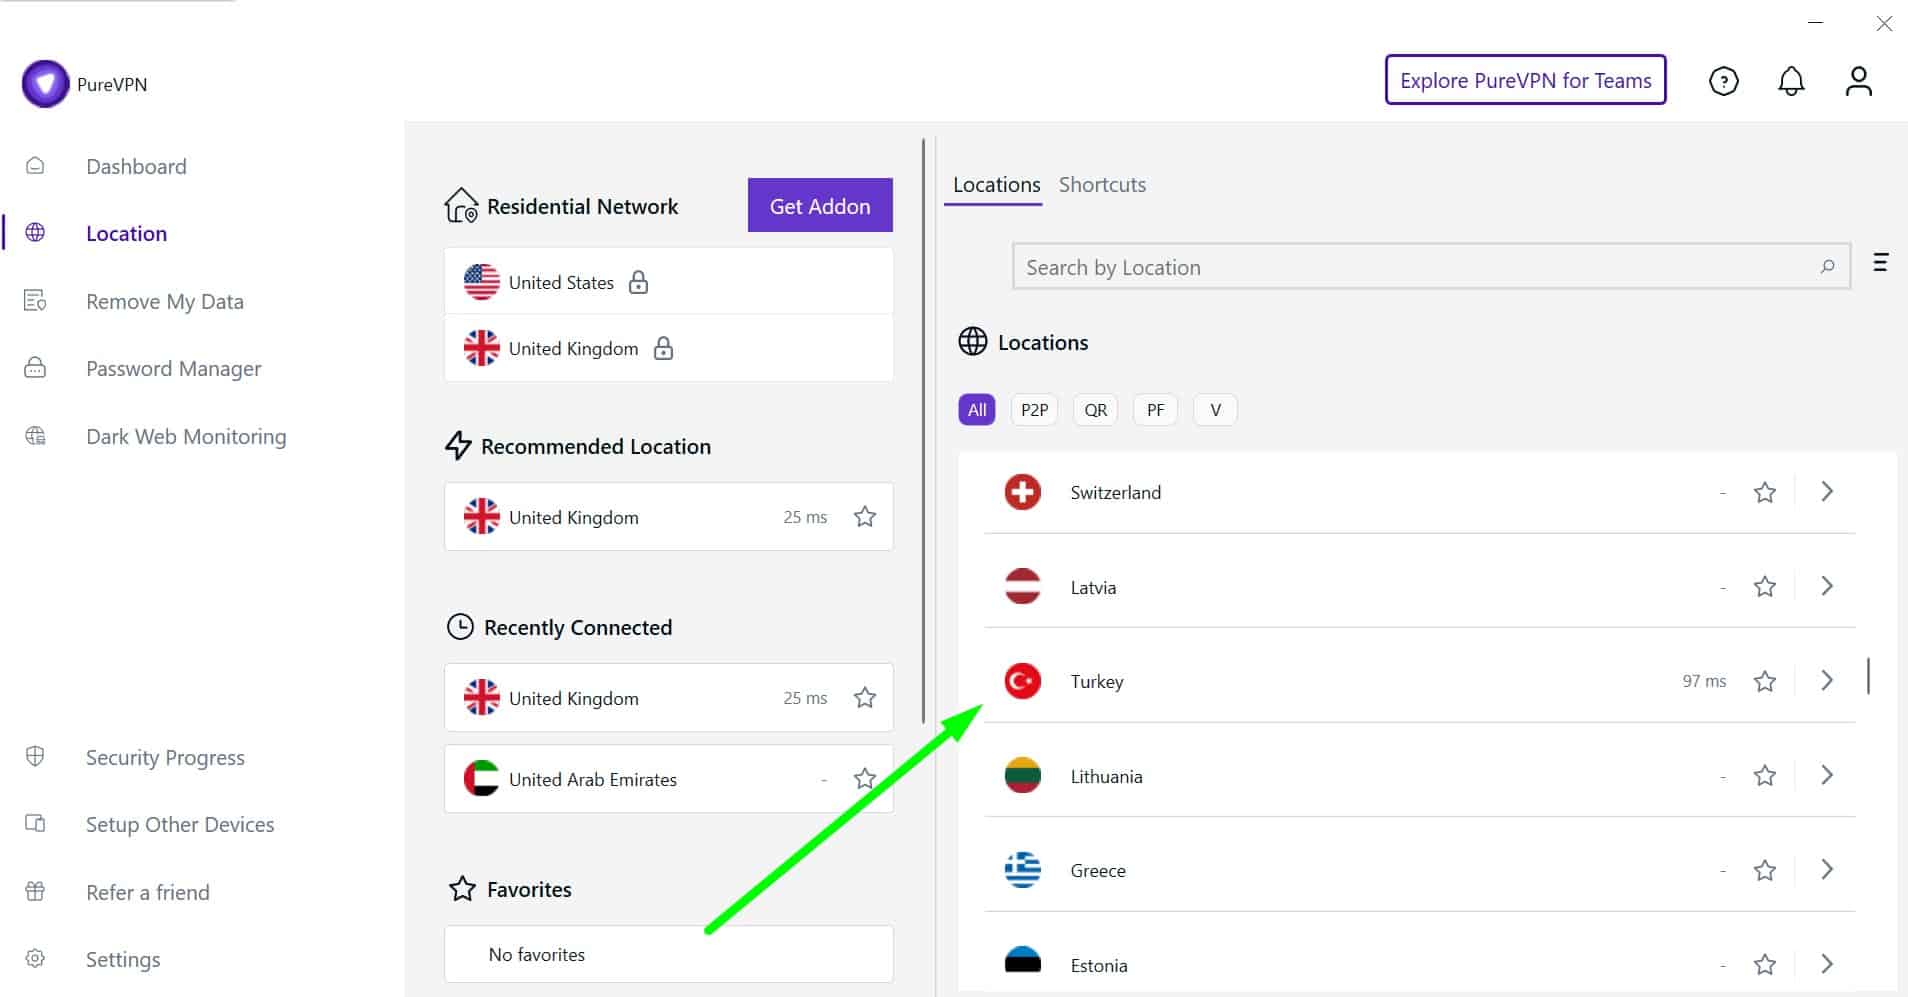Click the Remove My Data sidebar icon
Screen dimensions: 1908x997
pyautogui.click(x=35, y=301)
